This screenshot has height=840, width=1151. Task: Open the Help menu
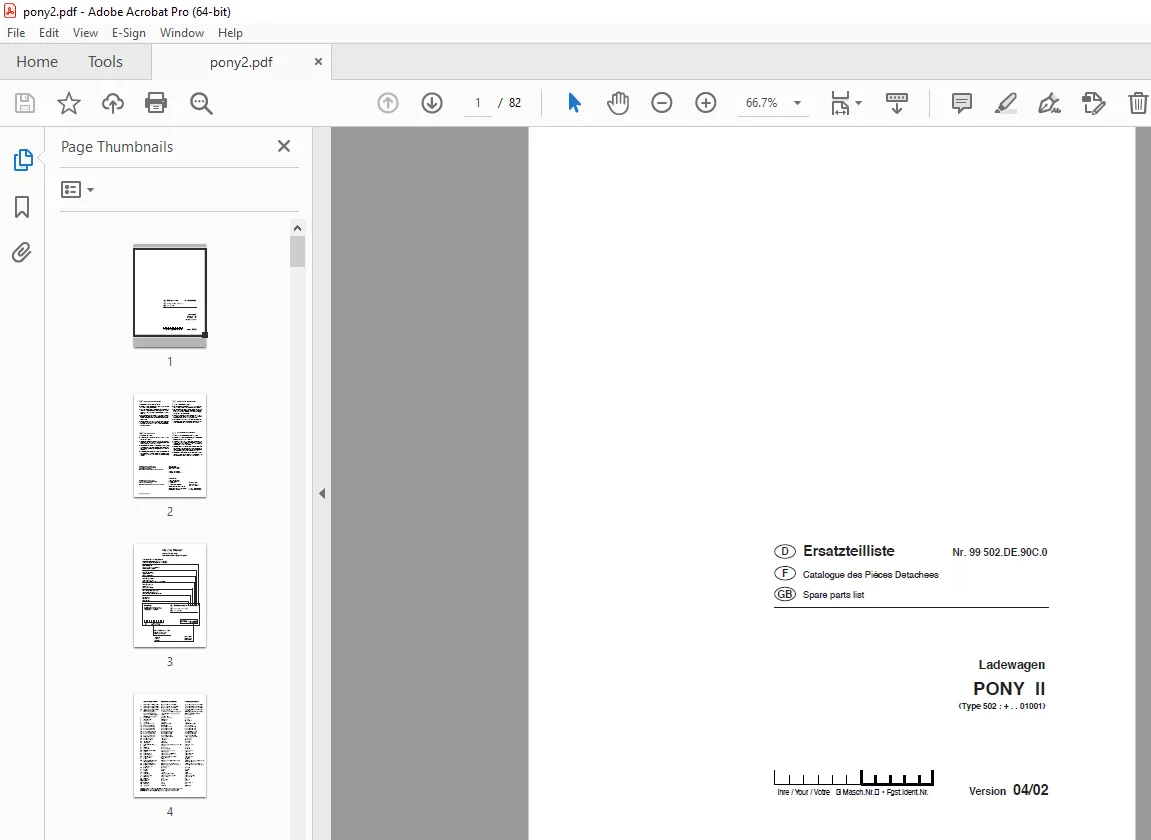[x=230, y=33]
